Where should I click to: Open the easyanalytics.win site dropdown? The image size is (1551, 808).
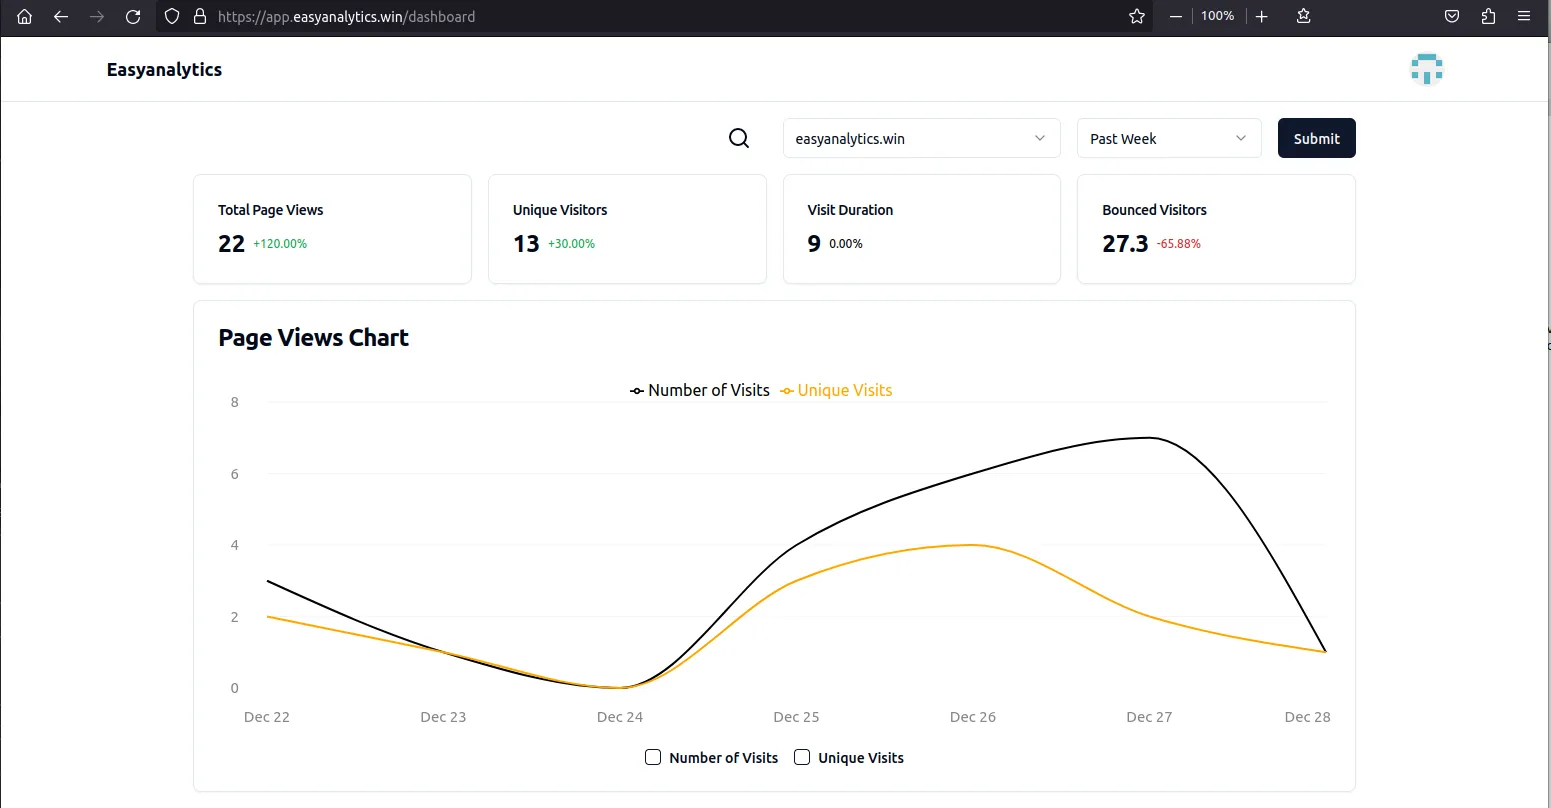click(920, 138)
